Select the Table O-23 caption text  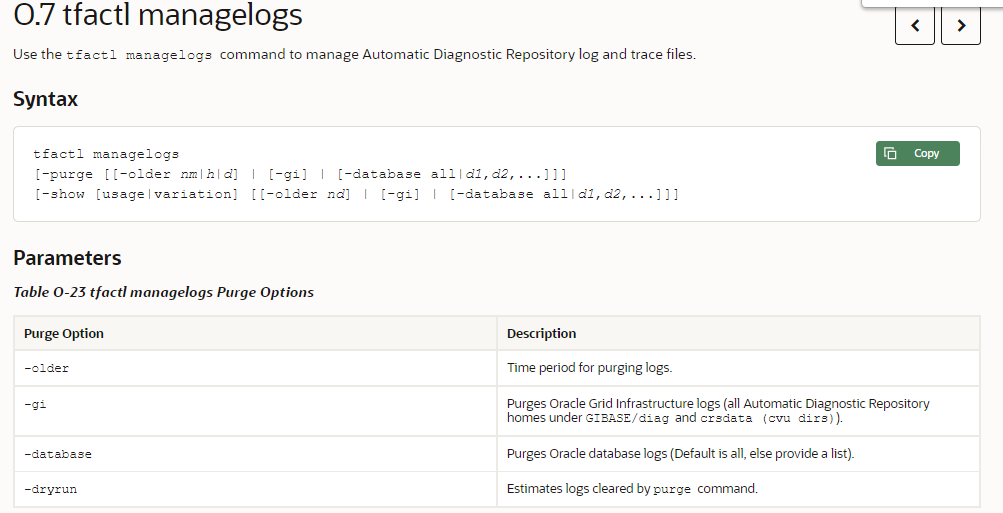163,292
